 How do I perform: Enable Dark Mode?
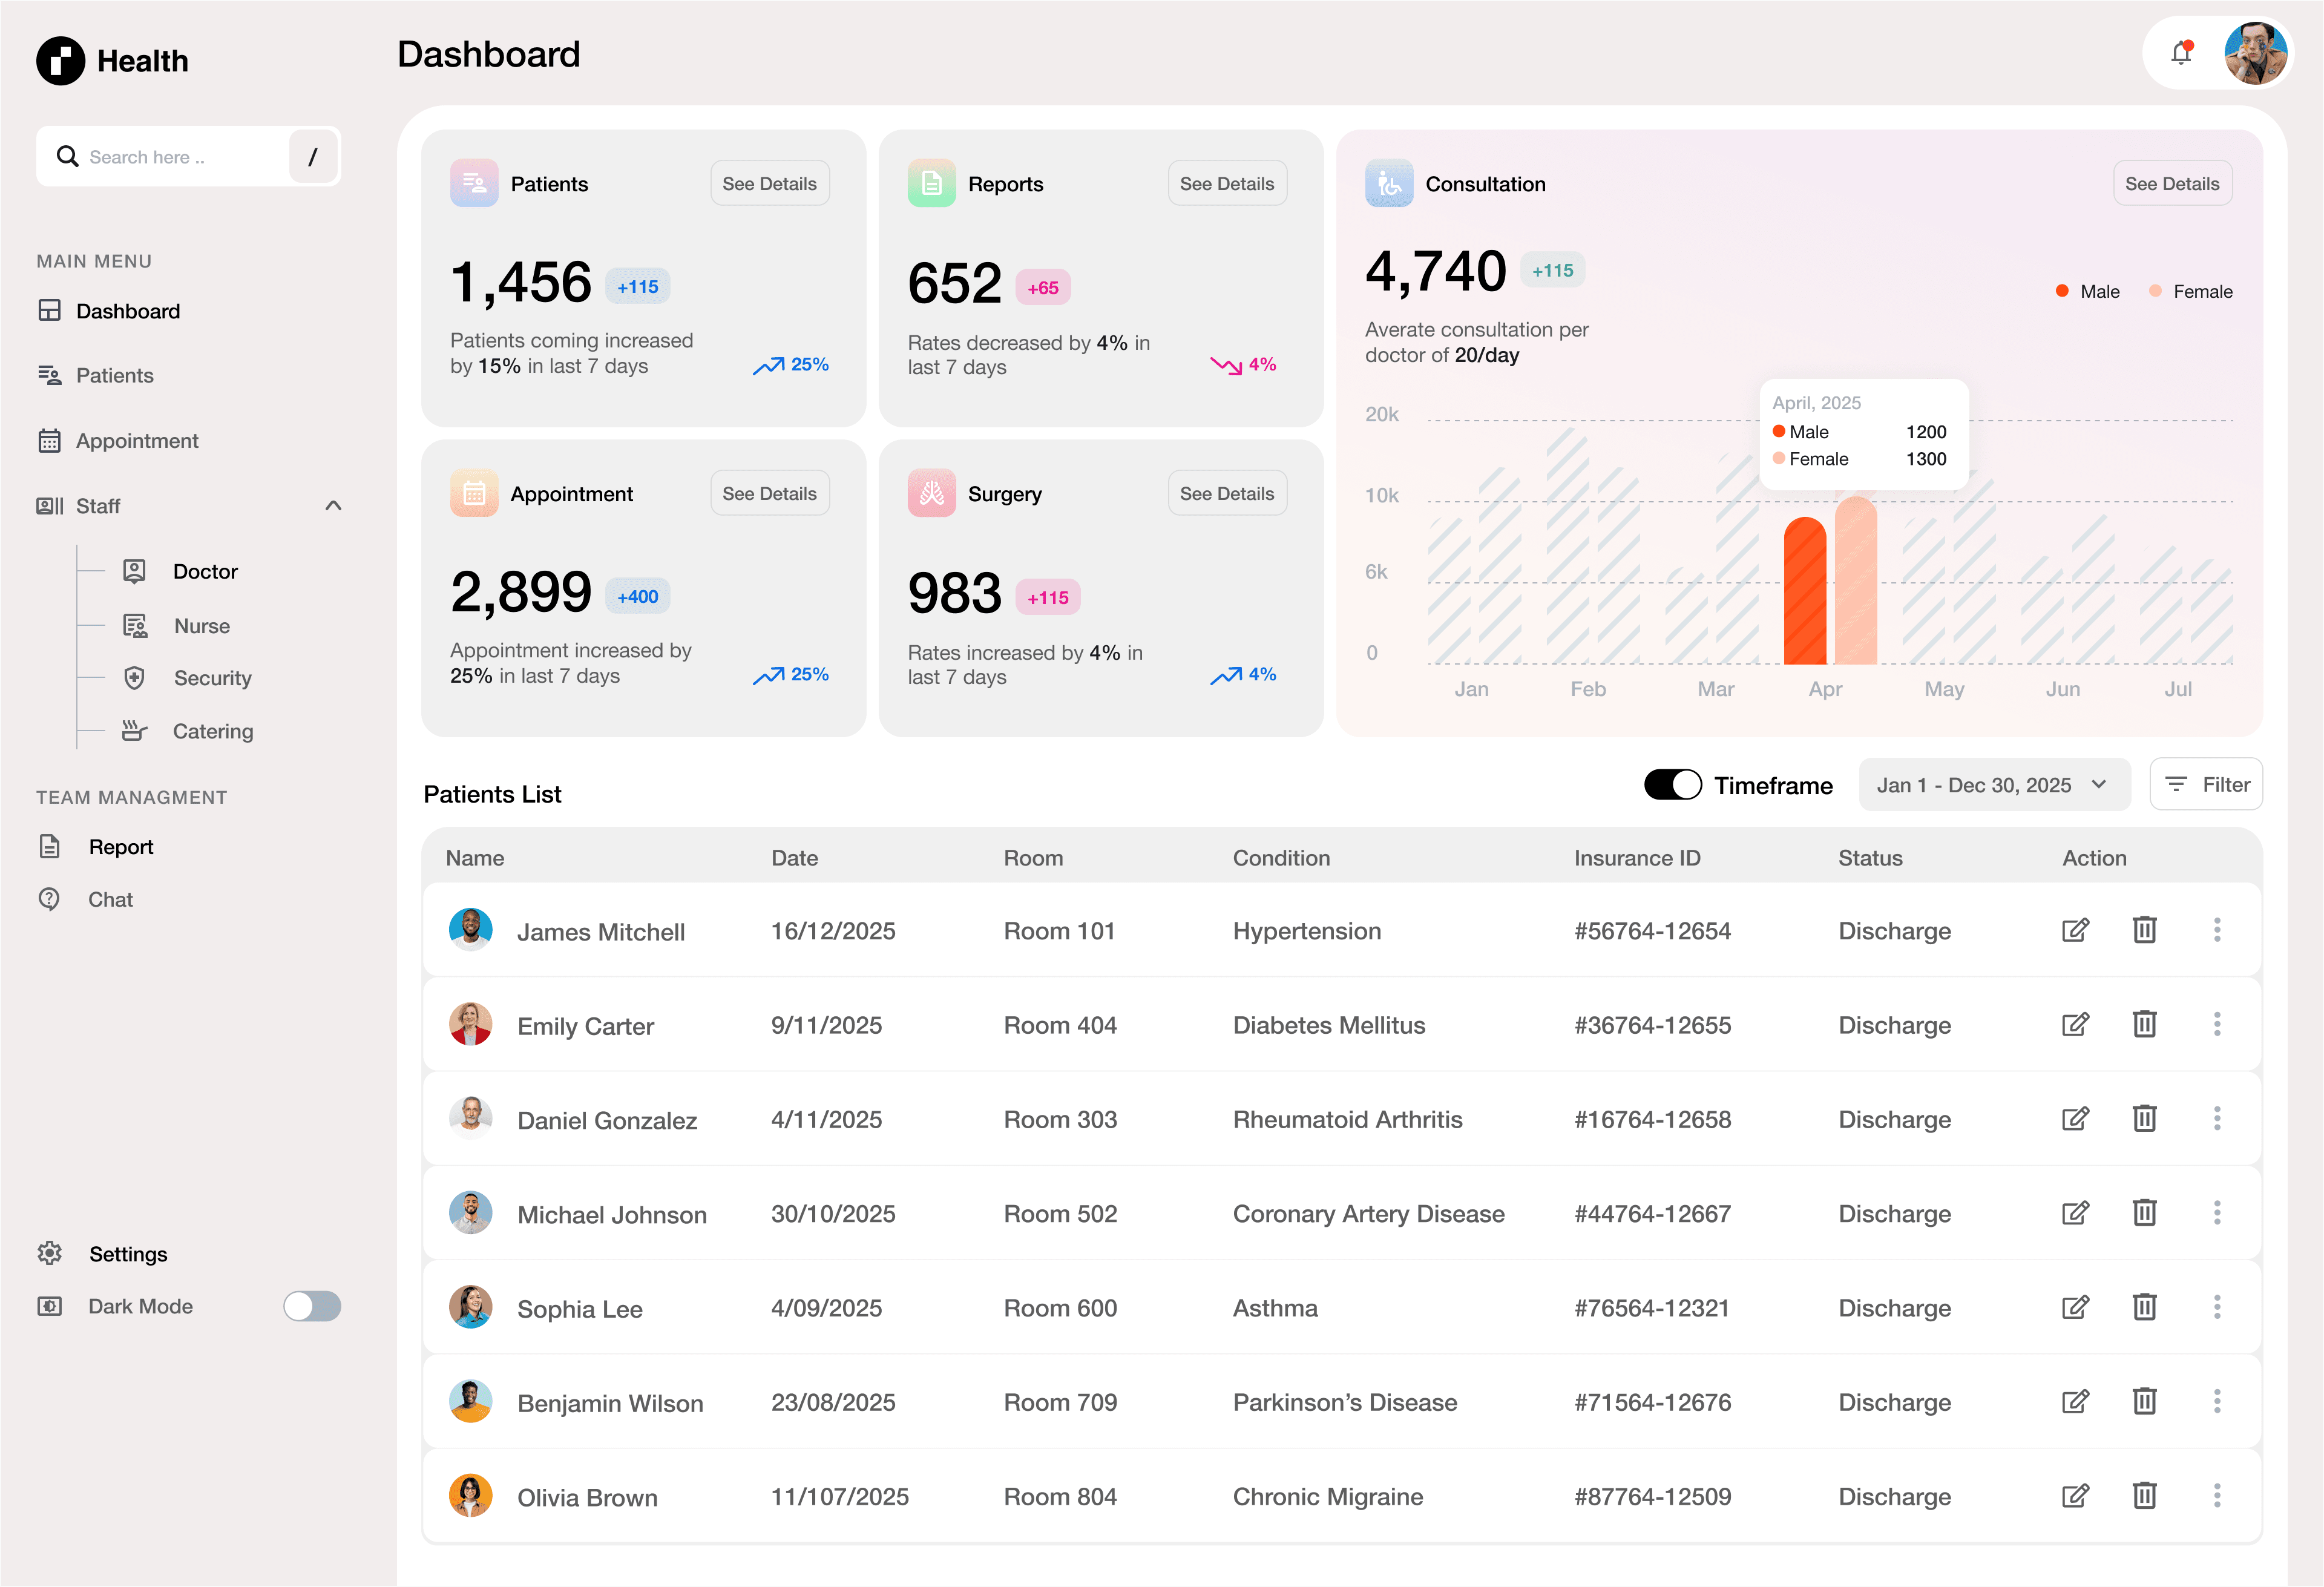311,1306
